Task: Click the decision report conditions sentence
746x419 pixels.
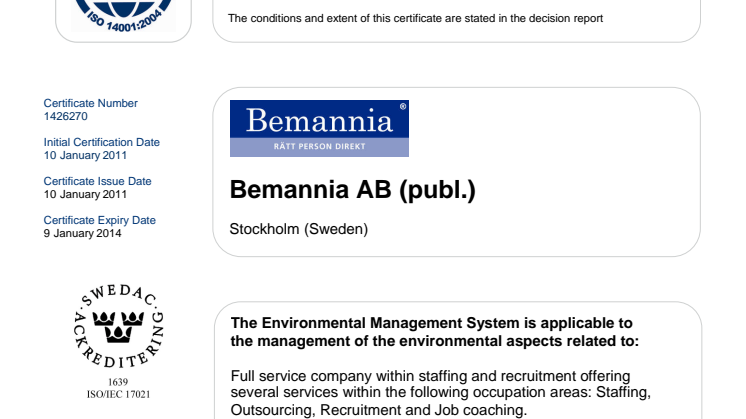Action: point(415,17)
